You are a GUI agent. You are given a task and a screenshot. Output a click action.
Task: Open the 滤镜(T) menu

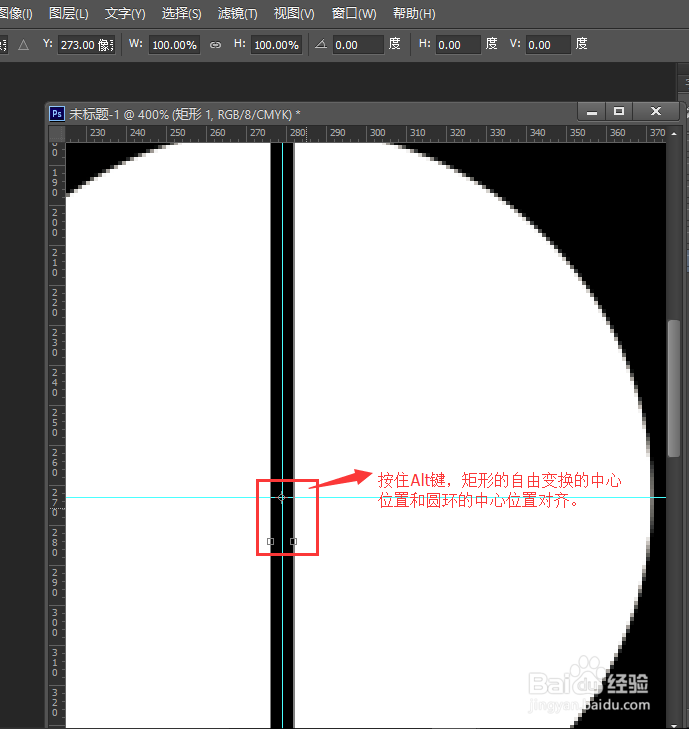238,13
